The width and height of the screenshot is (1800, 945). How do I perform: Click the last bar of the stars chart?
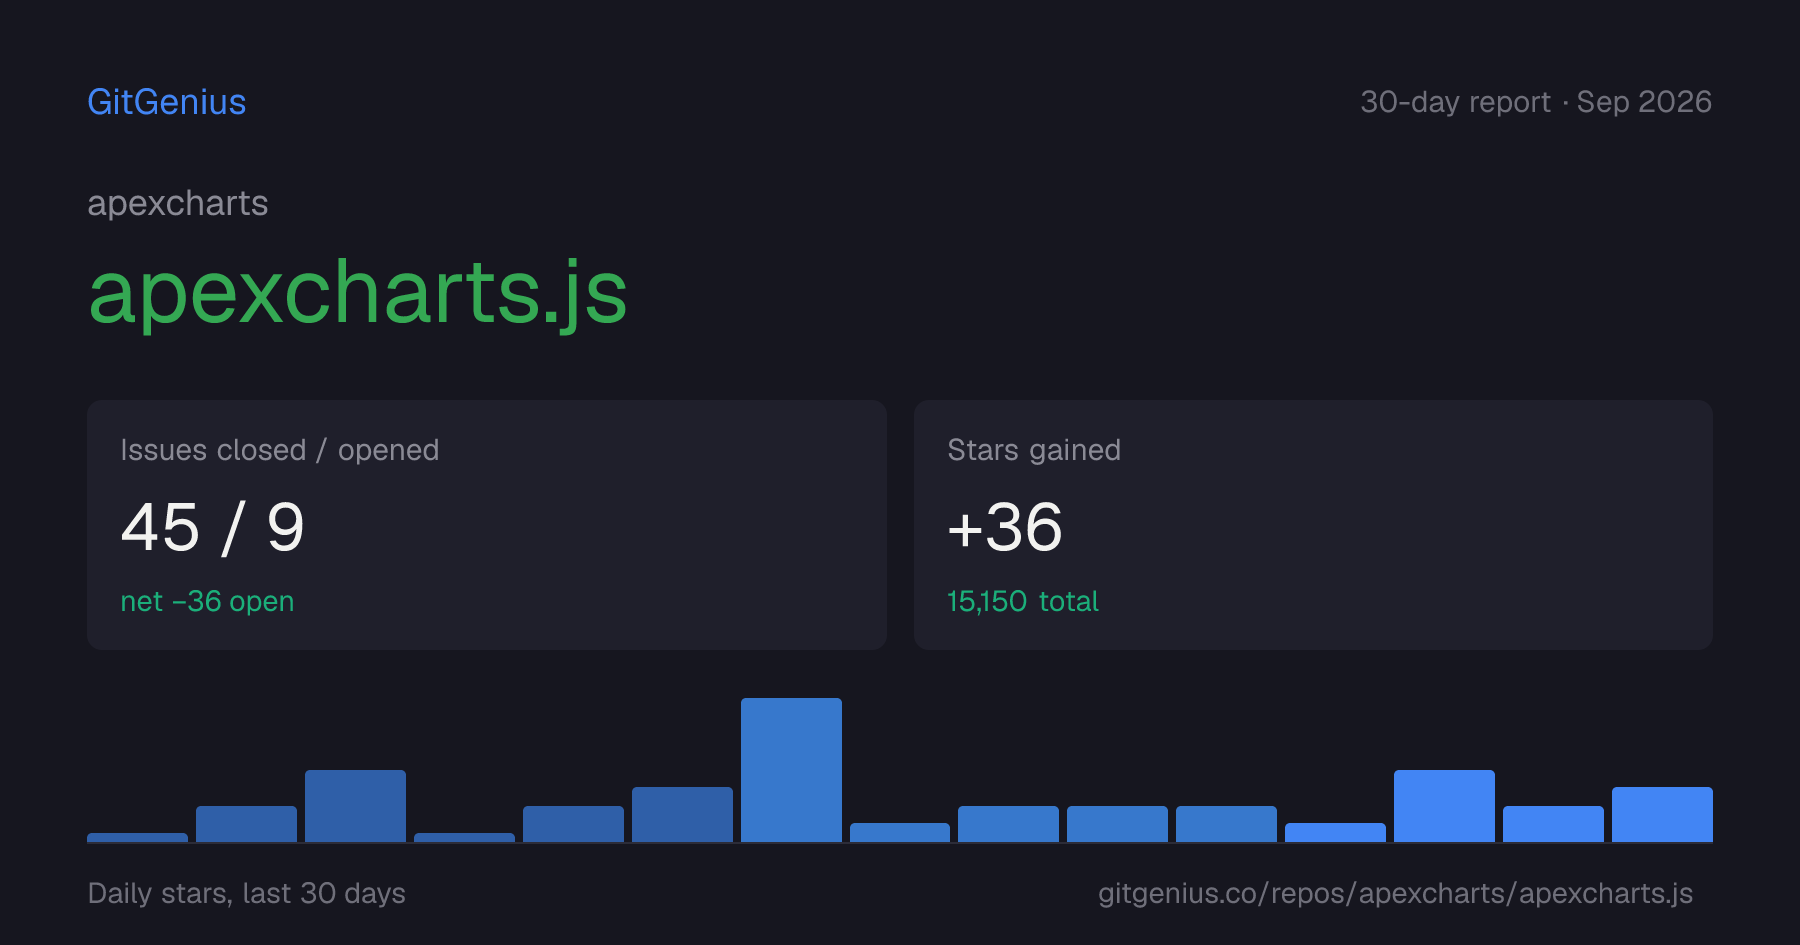[1662, 814]
